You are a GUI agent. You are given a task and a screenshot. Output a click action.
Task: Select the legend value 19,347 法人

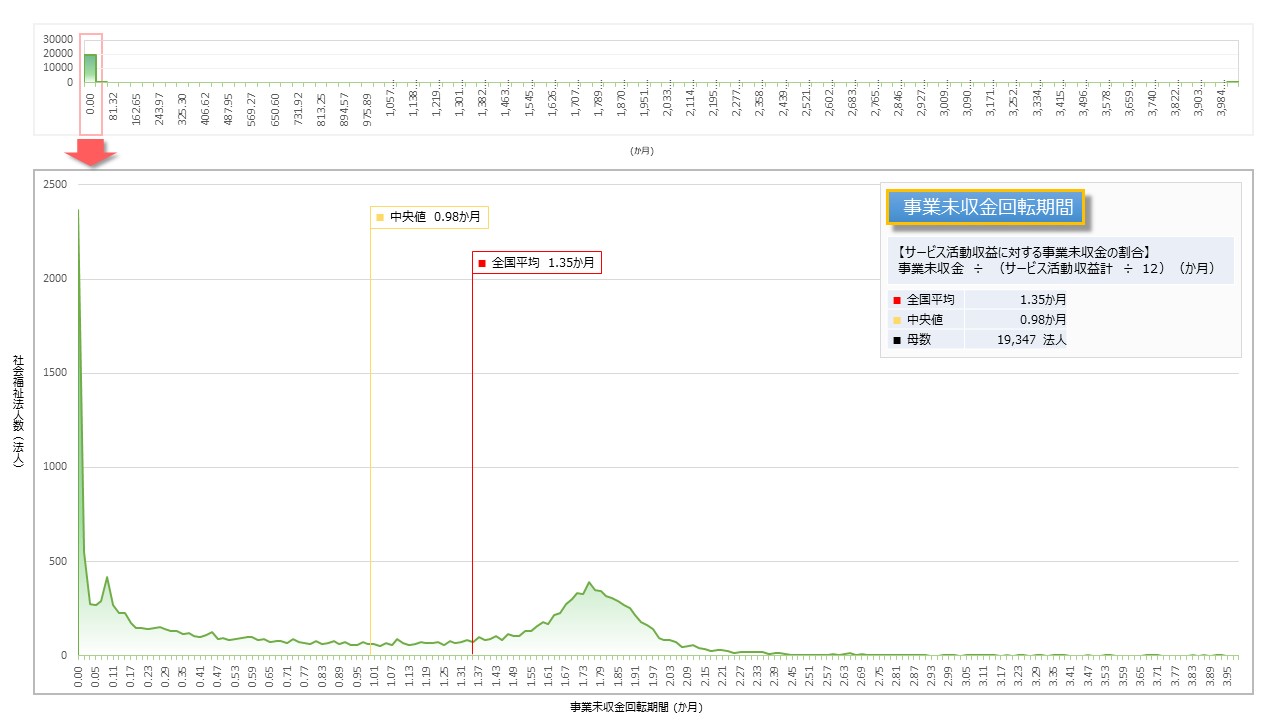[x=1034, y=340]
